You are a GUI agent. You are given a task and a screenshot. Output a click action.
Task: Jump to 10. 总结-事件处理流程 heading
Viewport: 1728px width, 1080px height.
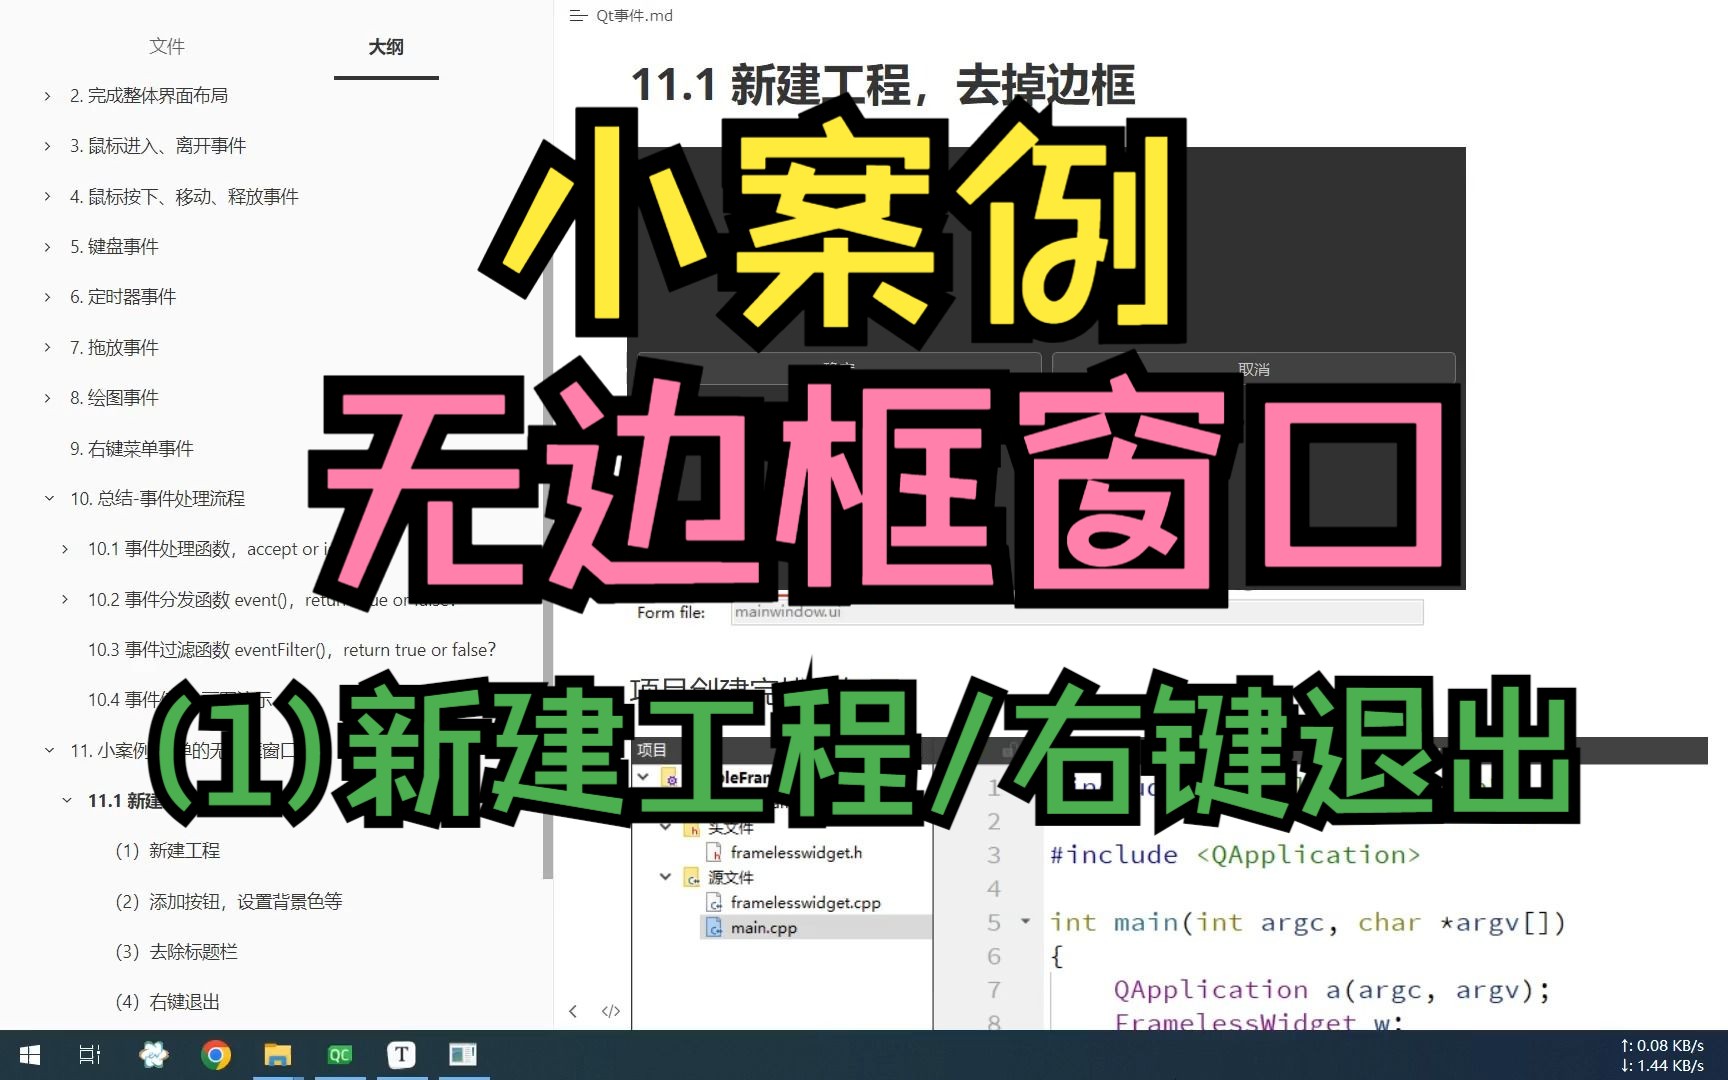coord(157,498)
